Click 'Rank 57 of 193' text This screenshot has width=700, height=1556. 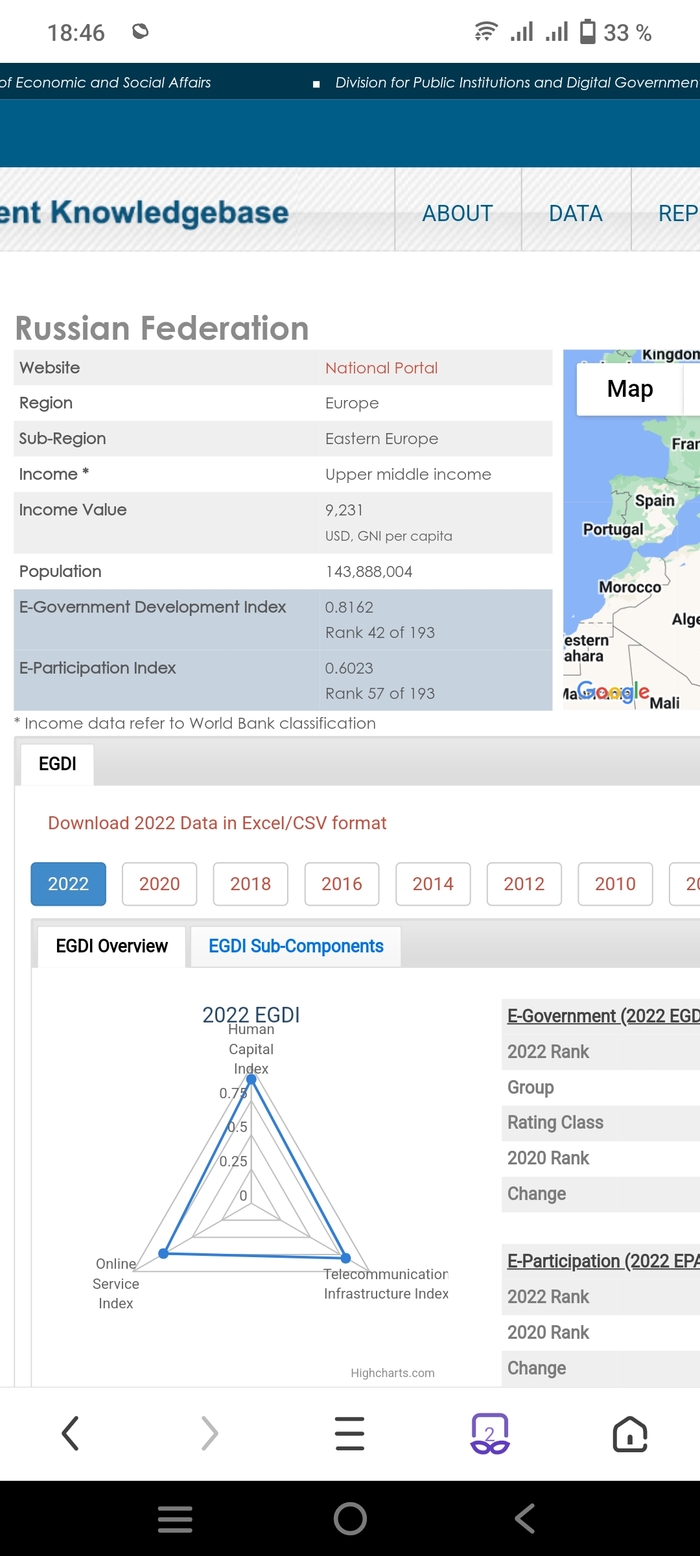pyautogui.click(x=380, y=693)
